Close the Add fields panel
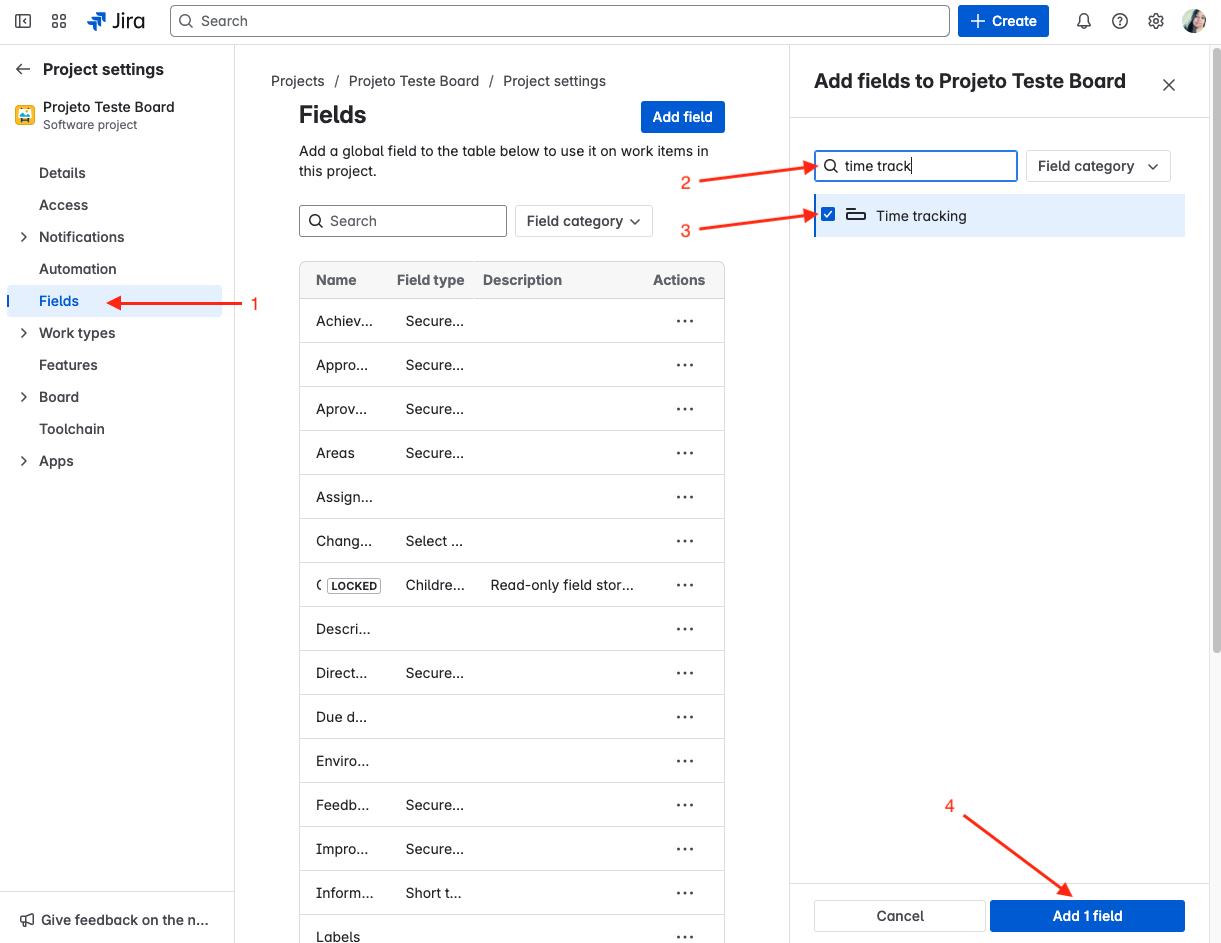The height and width of the screenshot is (943, 1221). (x=1168, y=85)
